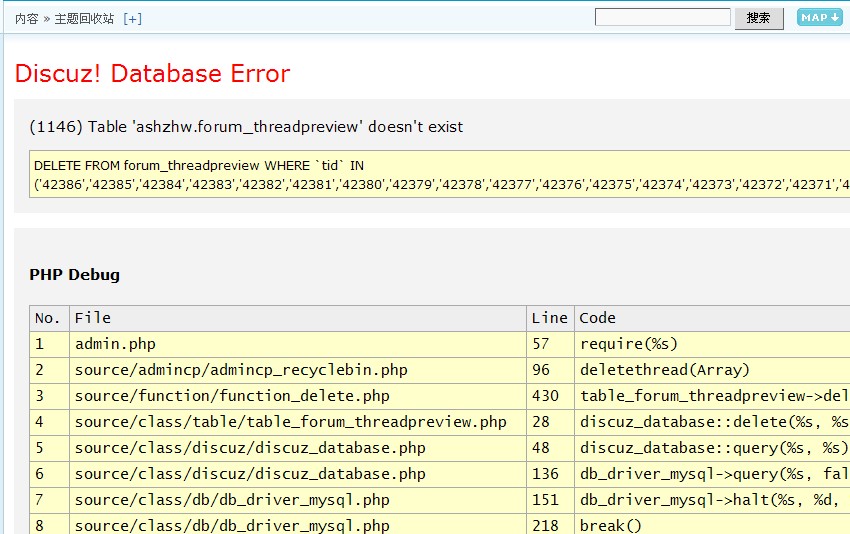The image size is (850, 534).
Task: Click discuz_database.php cell in row 6
Action: (x=298, y=474)
